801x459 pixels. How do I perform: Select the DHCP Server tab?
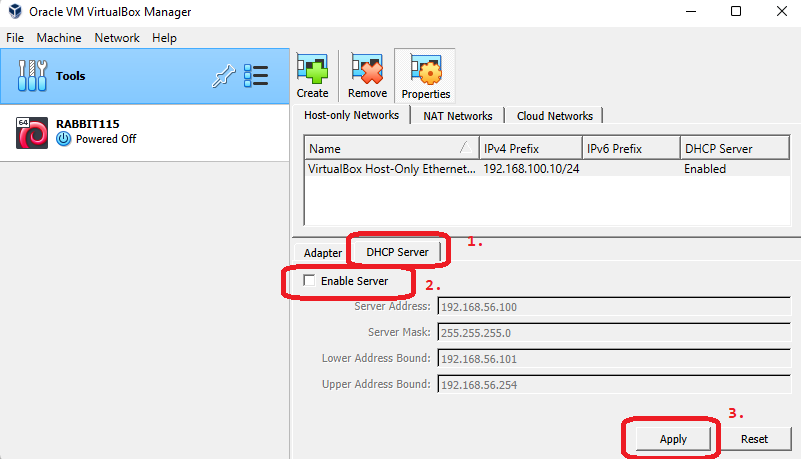pos(397,252)
